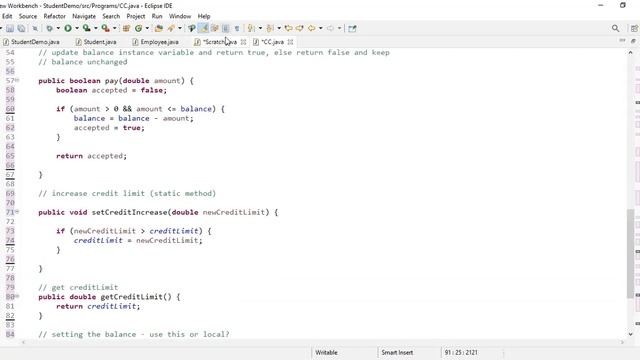Maximize the editor area icon
The width and height of the screenshot is (640, 360).
coord(633,41)
